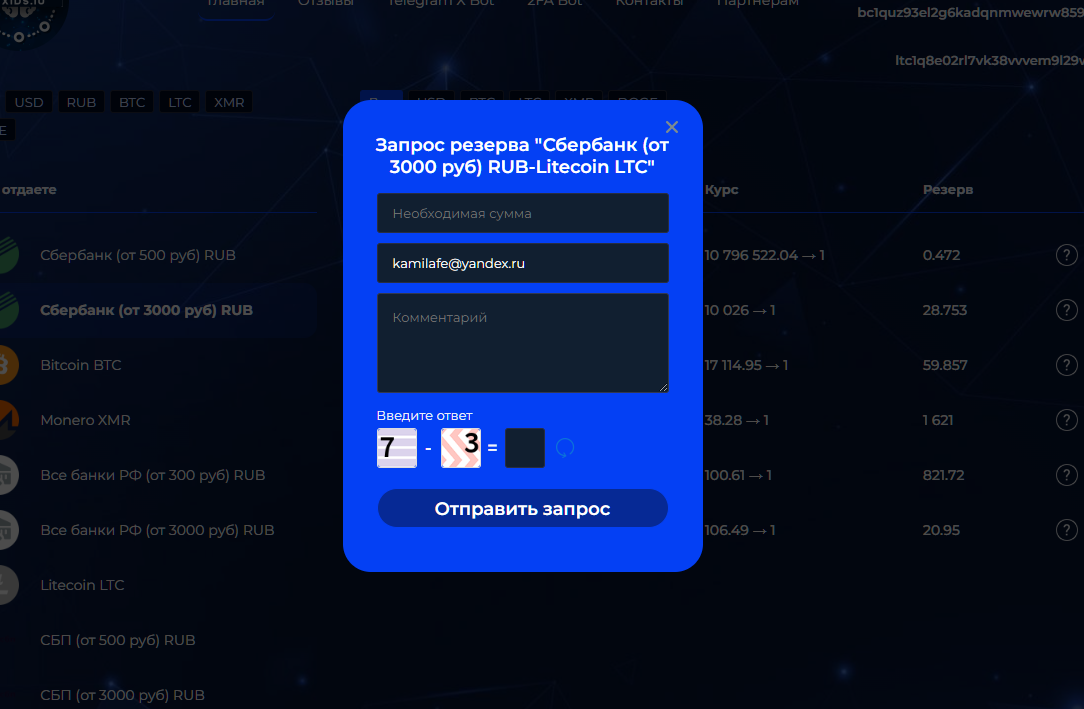This screenshot has height=709, width=1084.
Task: Click the Bitcoin coin icon
Action: pyautogui.click(x=7, y=365)
